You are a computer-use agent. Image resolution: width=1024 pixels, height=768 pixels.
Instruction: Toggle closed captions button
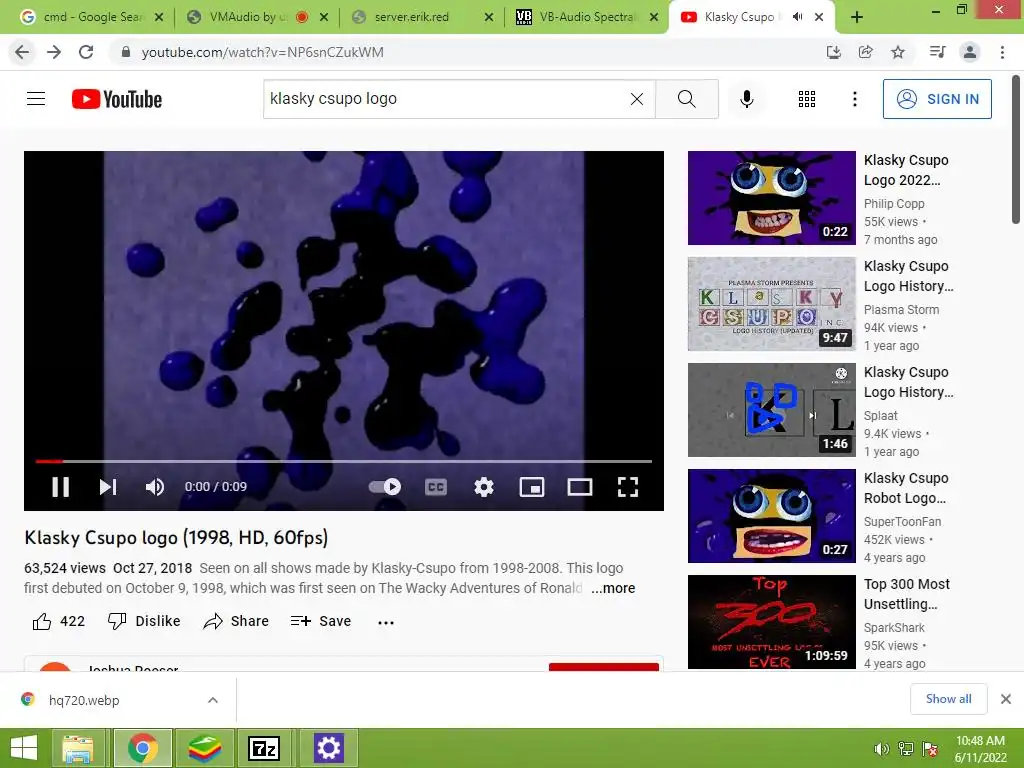tap(436, 487)
